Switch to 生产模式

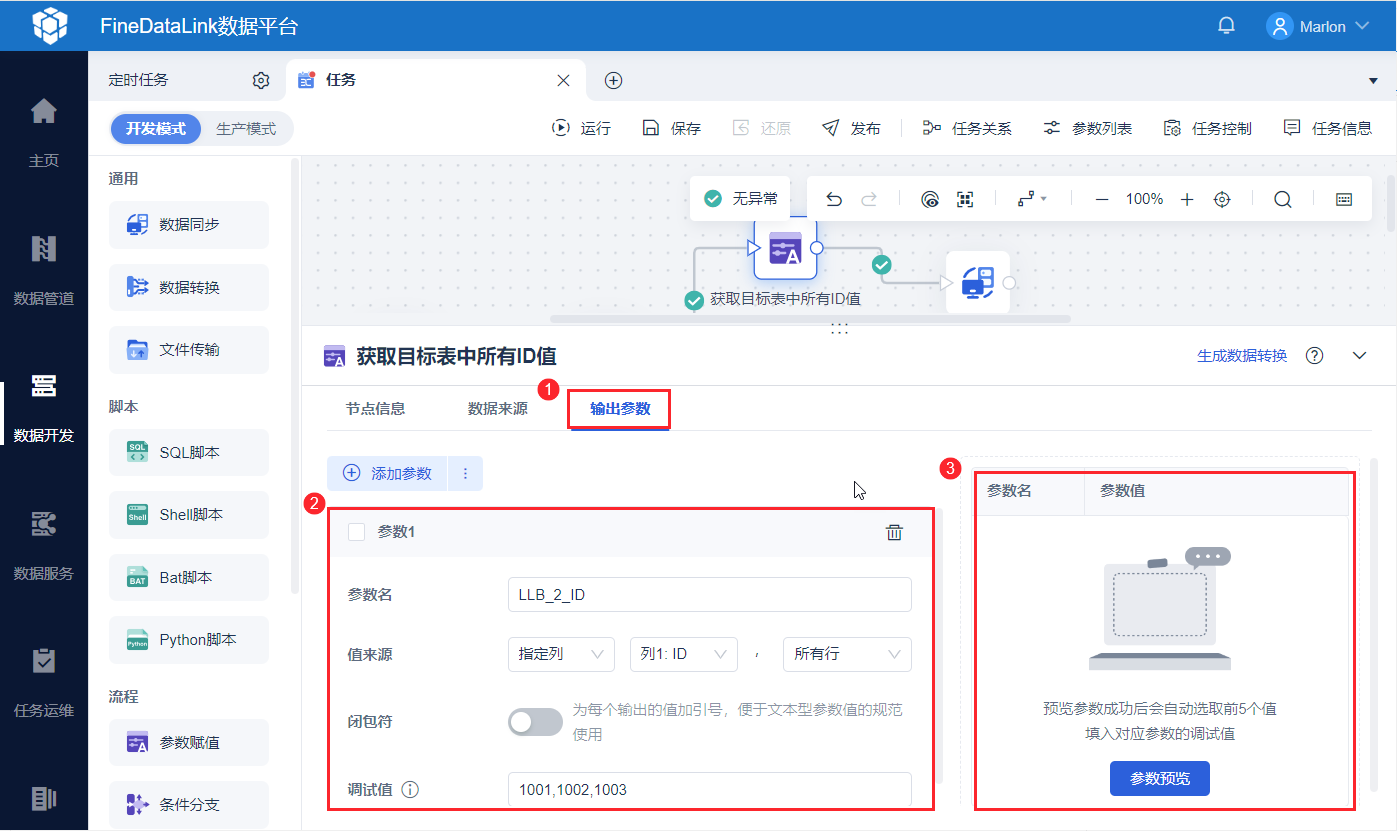tap(246, 129)
